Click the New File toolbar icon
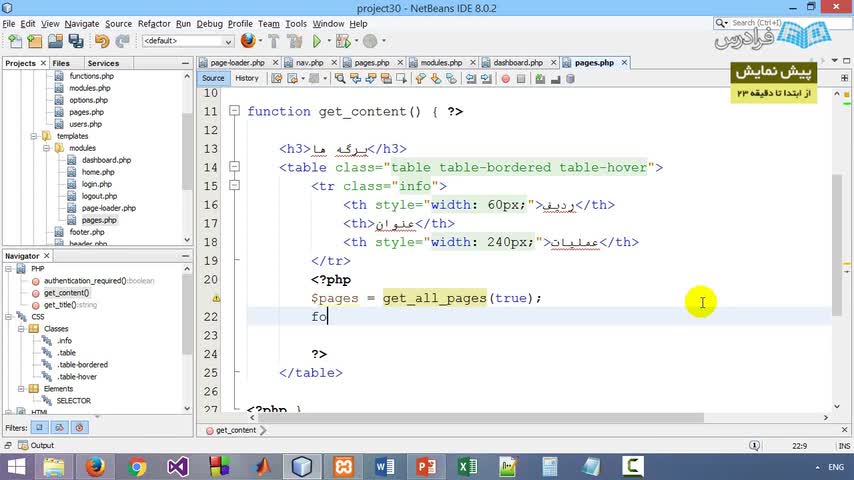Image resolution: width=854 pixels, height=480 pixels. pos(15,41)
